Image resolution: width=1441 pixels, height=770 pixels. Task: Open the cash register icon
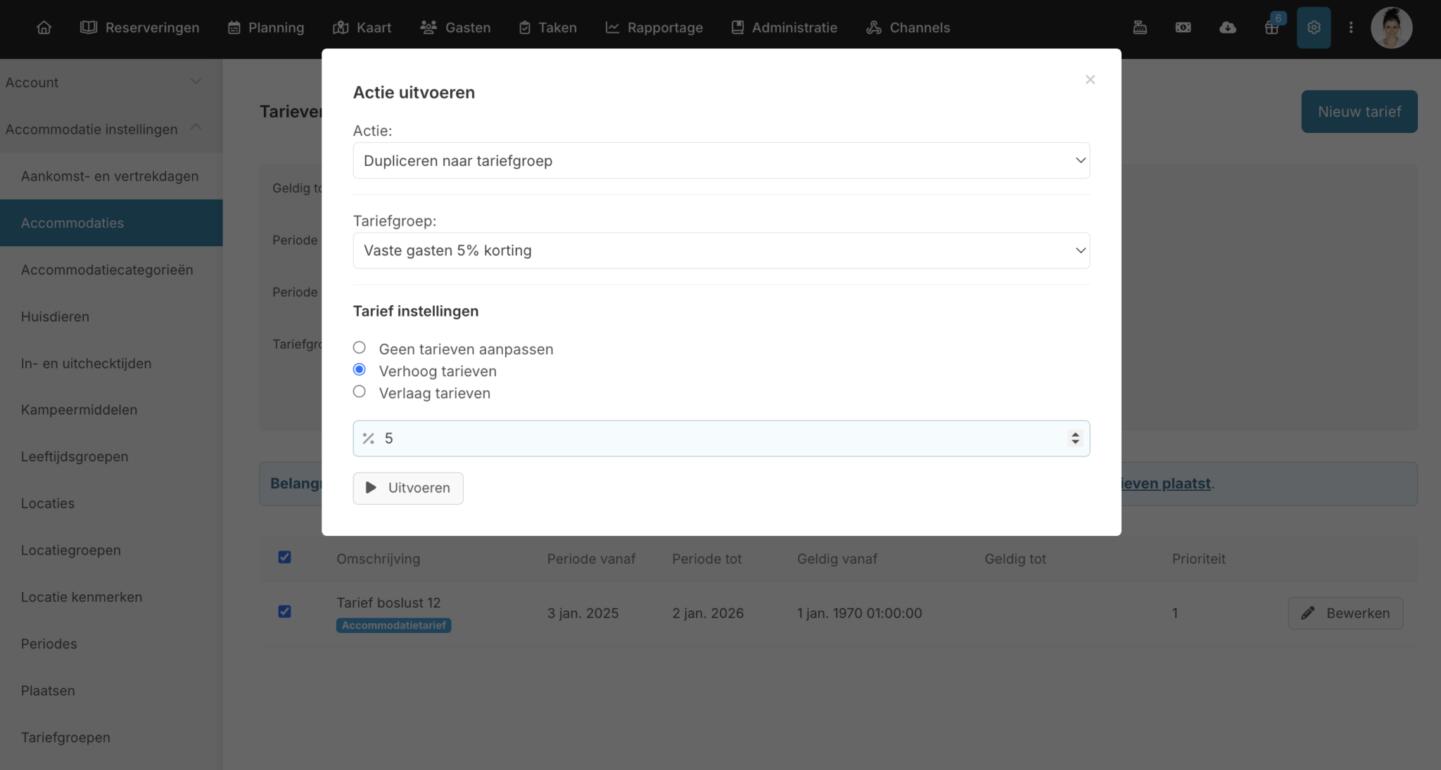pos(1139,28)
